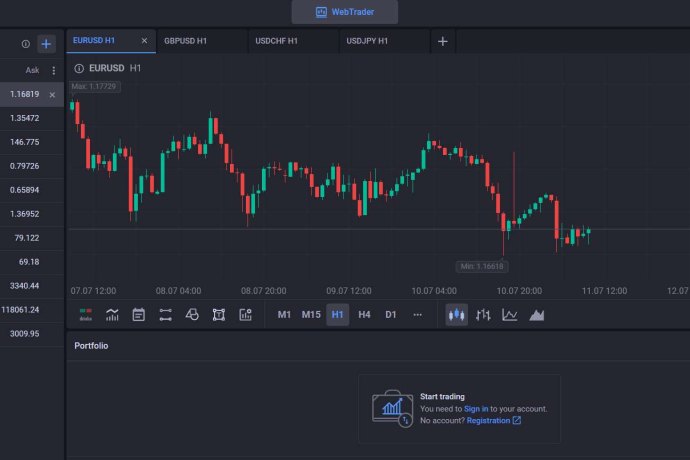Screen dimensions: 690x460
Task: Switch chart to bar chart type icon
Action: tap(483, 315)
